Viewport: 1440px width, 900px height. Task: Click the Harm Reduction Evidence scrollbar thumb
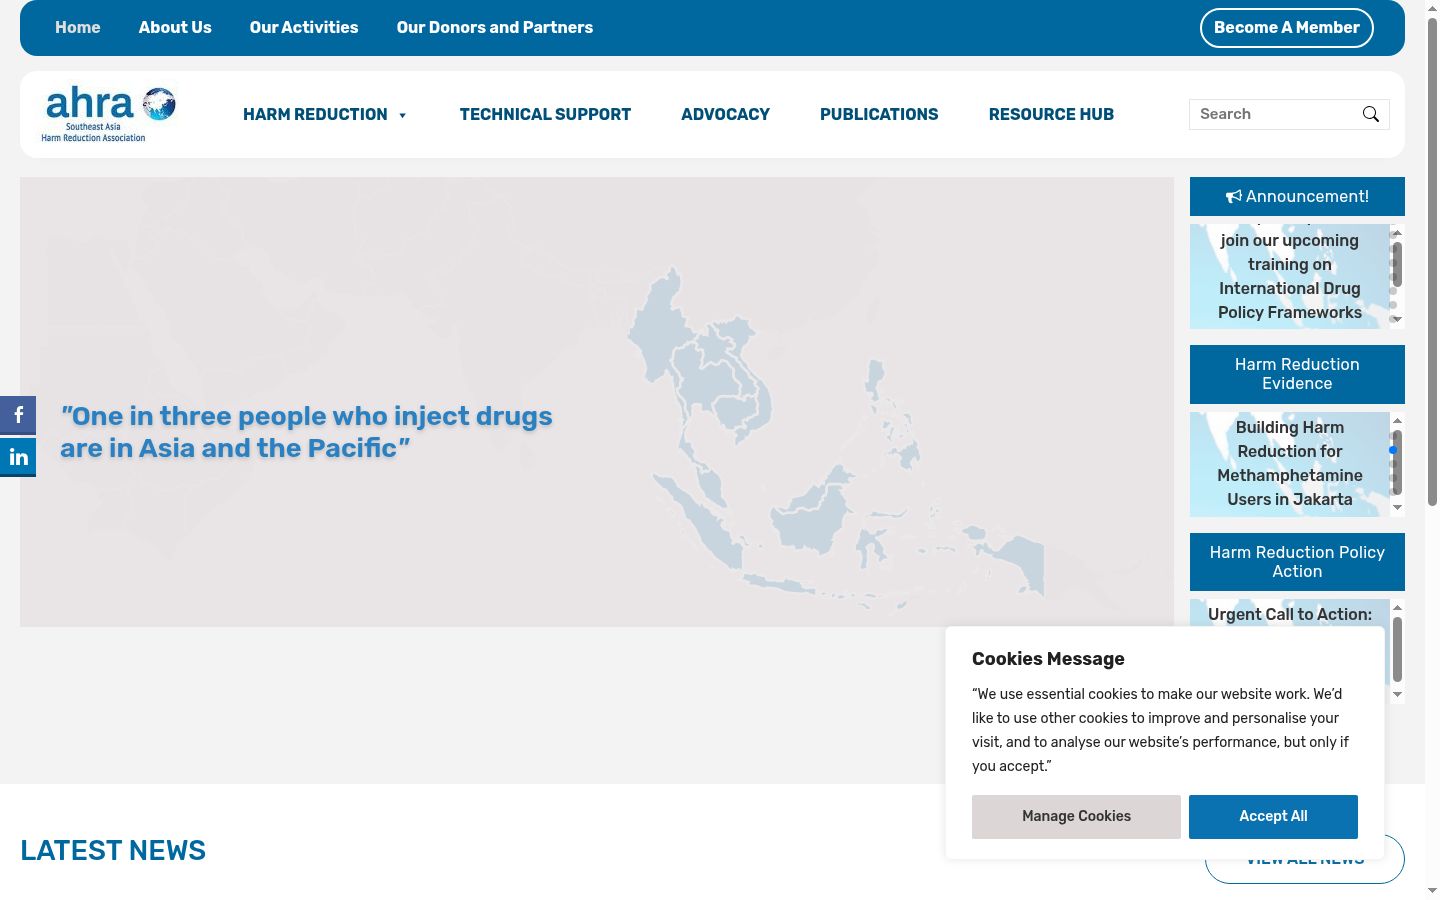[x=1397, y=462]
